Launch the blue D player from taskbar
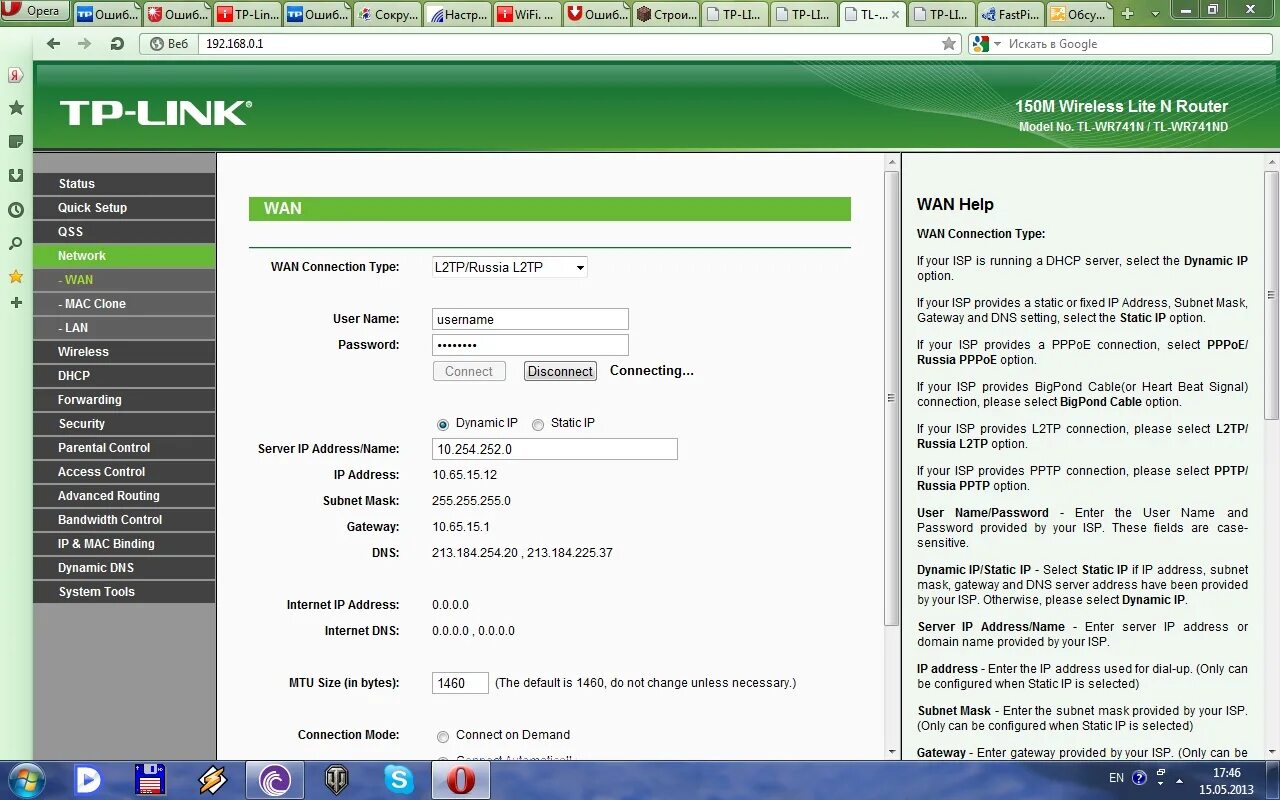Screen dimensions: 1280x800 pyautogui.click(x=88, y=779)
